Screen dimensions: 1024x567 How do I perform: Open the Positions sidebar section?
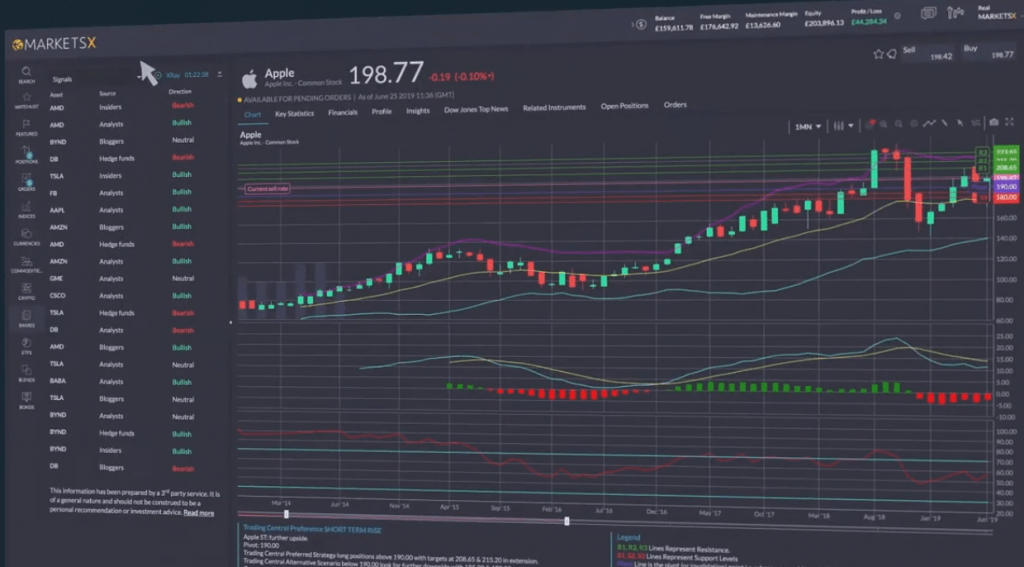tap(27, 155)
